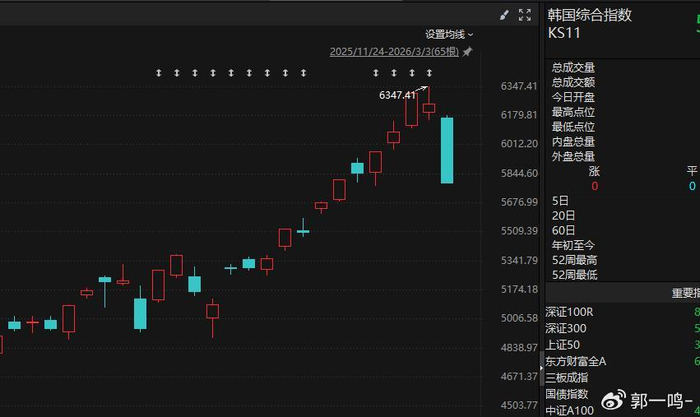Click the 2025/11/24-2026/3/3 date range link

click(394, 52)
